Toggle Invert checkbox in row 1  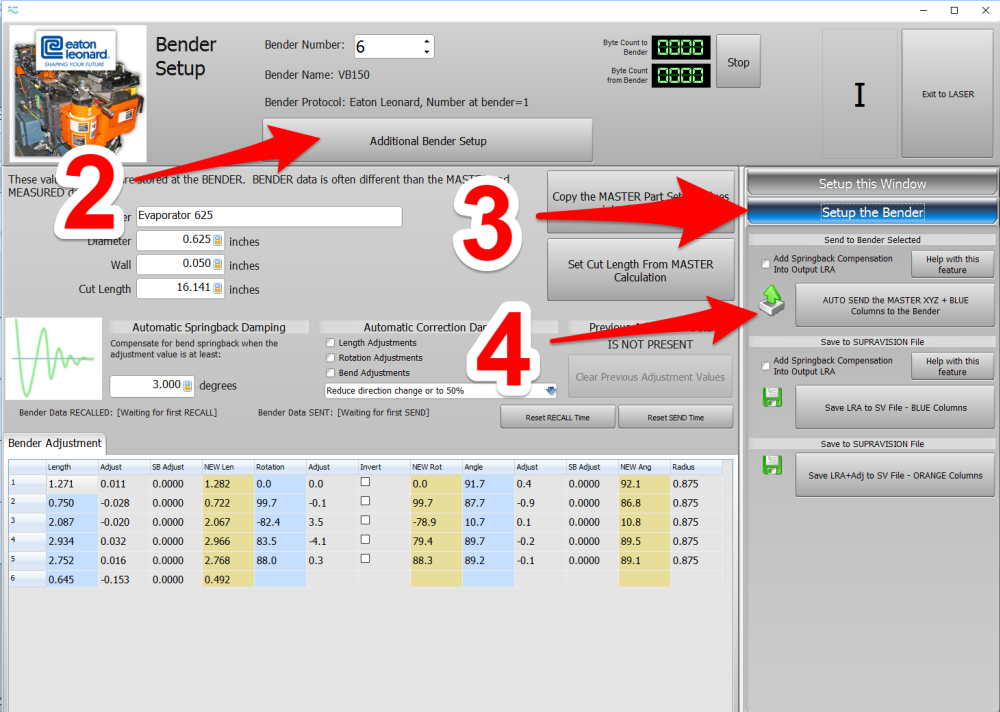pos(365,482)
